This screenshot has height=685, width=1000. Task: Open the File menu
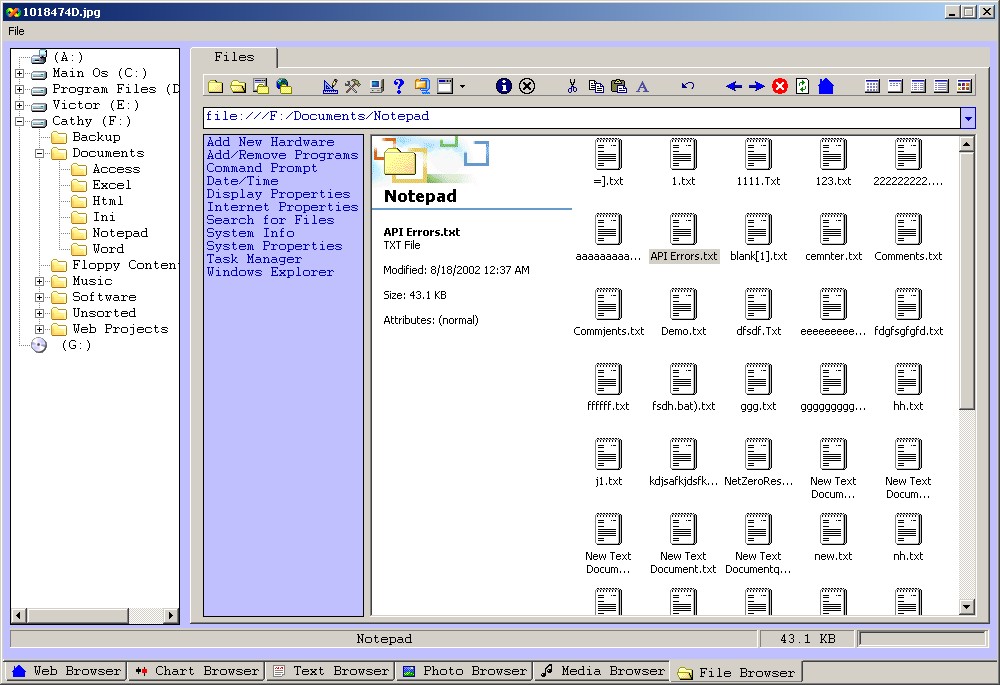pos(16,31)
